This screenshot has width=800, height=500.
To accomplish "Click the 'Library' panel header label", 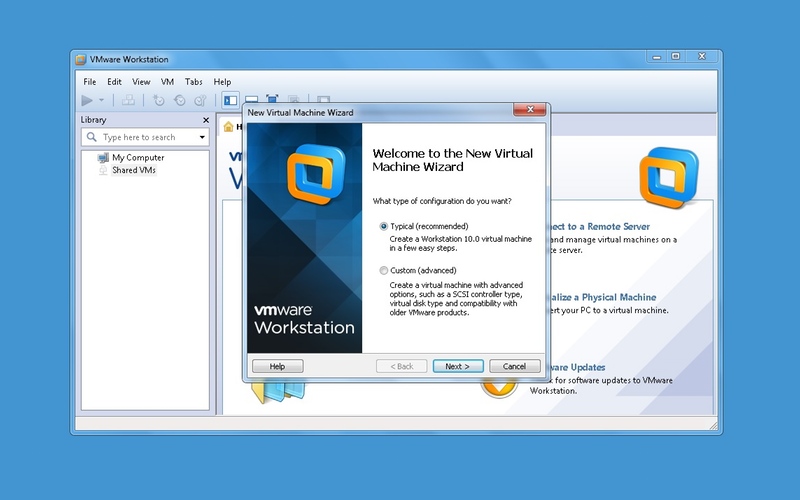I will point(93,120).
